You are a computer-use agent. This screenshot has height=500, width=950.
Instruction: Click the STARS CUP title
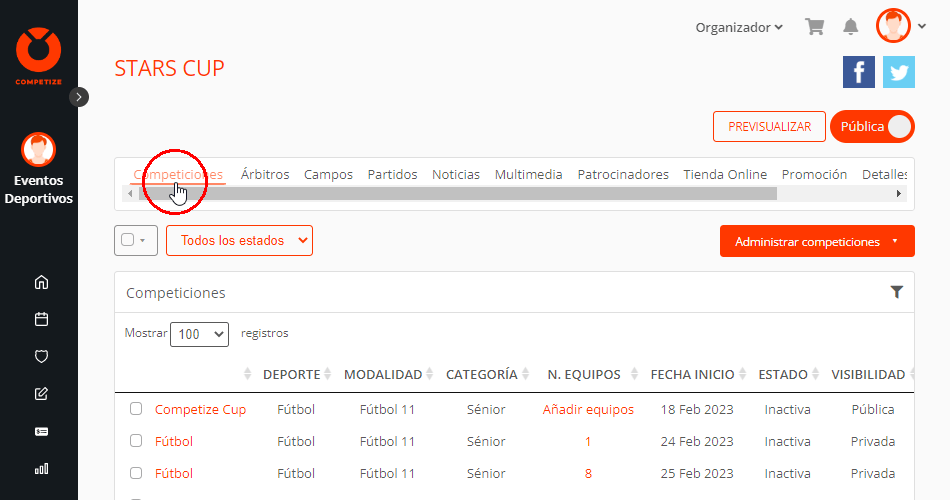point(170,68)
